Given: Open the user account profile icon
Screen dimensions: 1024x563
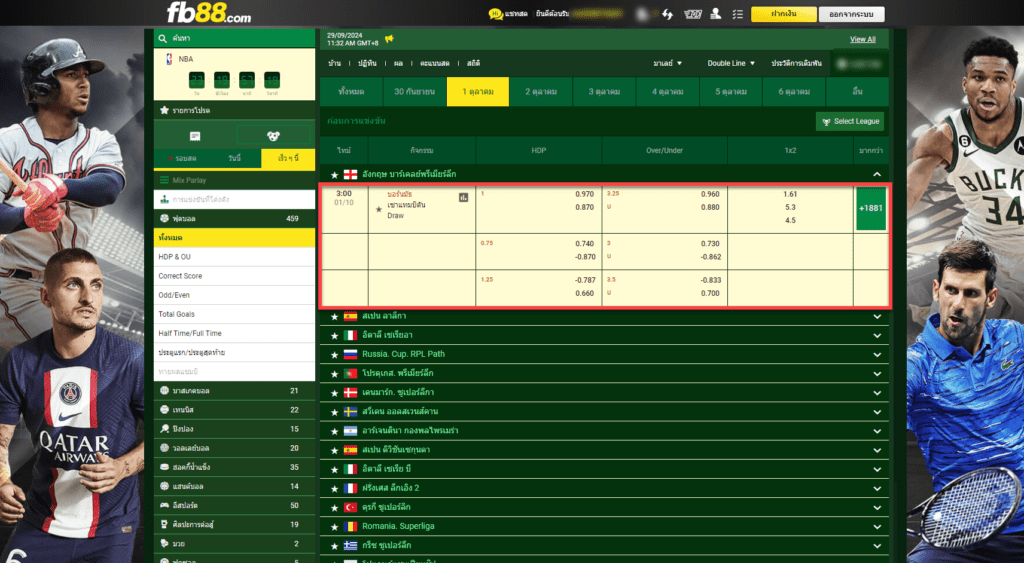Looking at the screenshot, I should click(x=716, y=14).
